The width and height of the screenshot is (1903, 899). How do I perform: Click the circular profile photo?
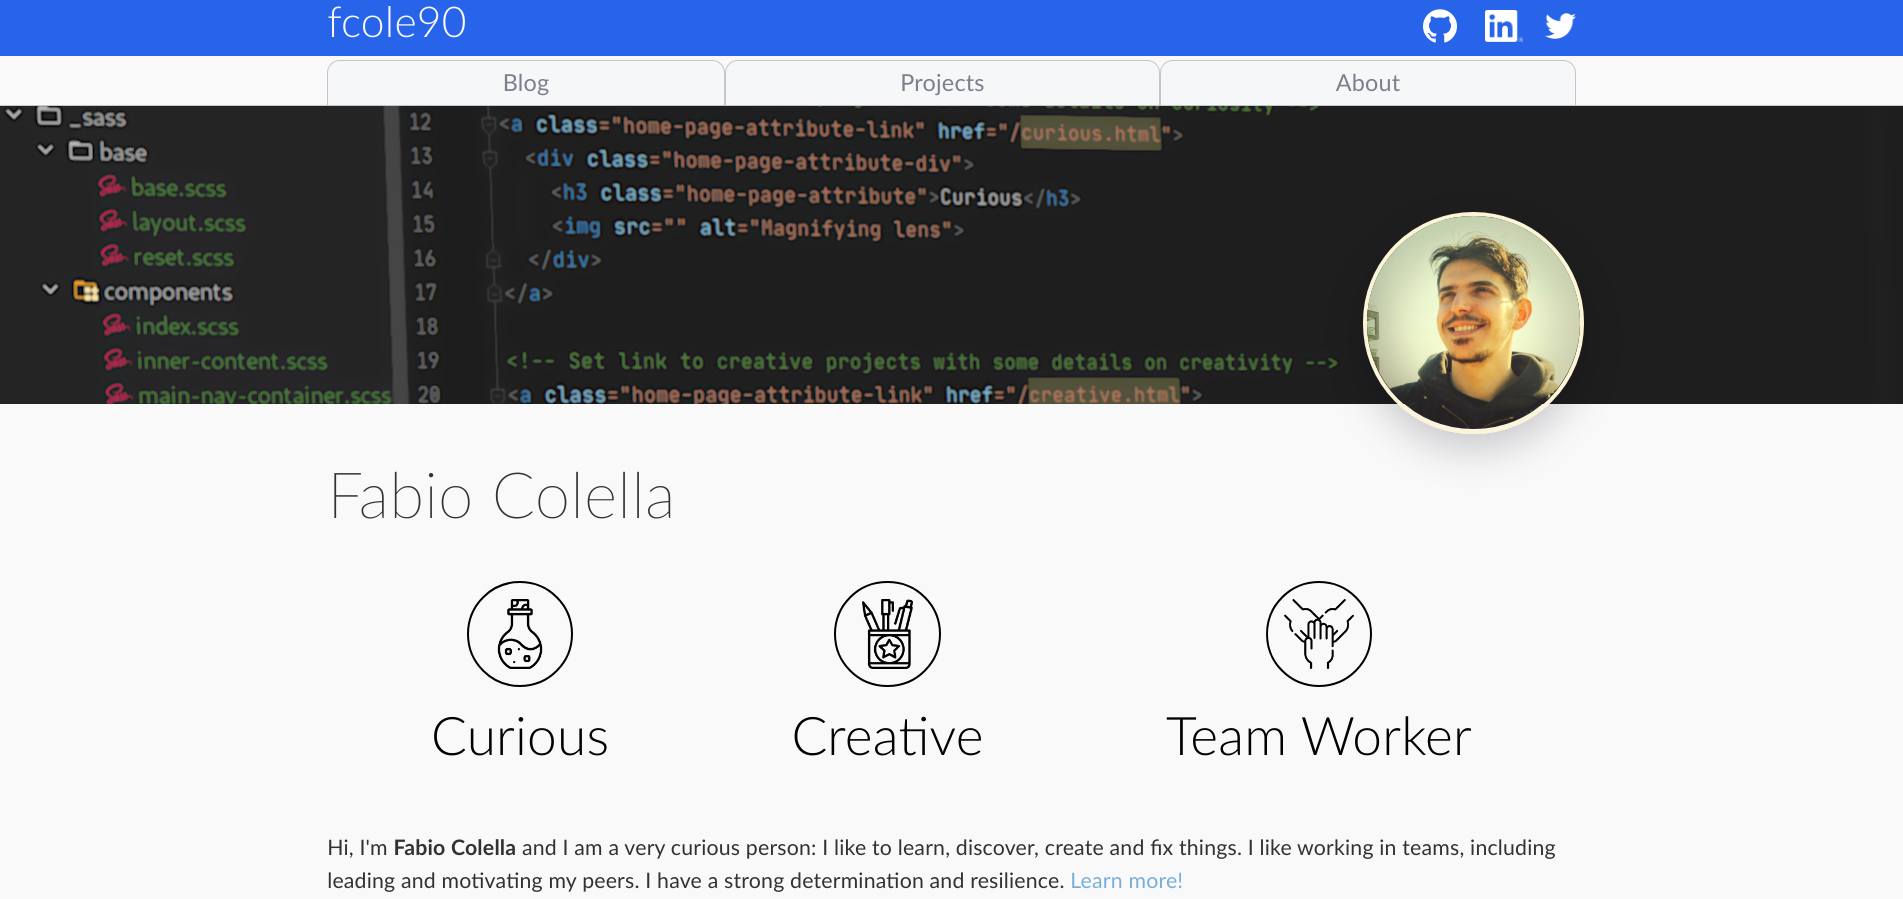pos(1473,323)
